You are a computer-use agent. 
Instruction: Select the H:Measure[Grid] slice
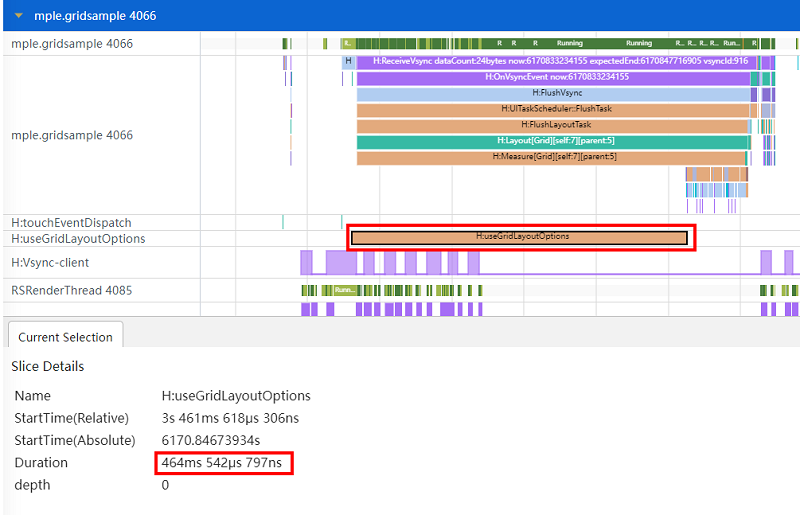click(553, 157)
